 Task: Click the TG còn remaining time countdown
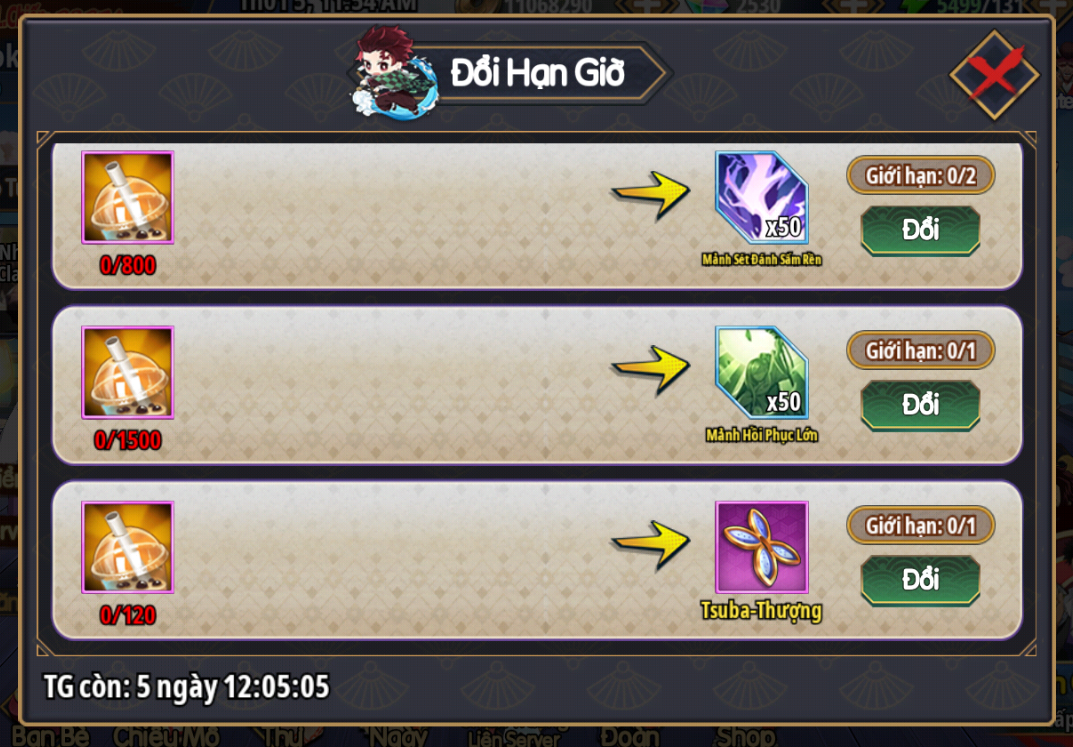pyautogui.click(x=186, y=686)
